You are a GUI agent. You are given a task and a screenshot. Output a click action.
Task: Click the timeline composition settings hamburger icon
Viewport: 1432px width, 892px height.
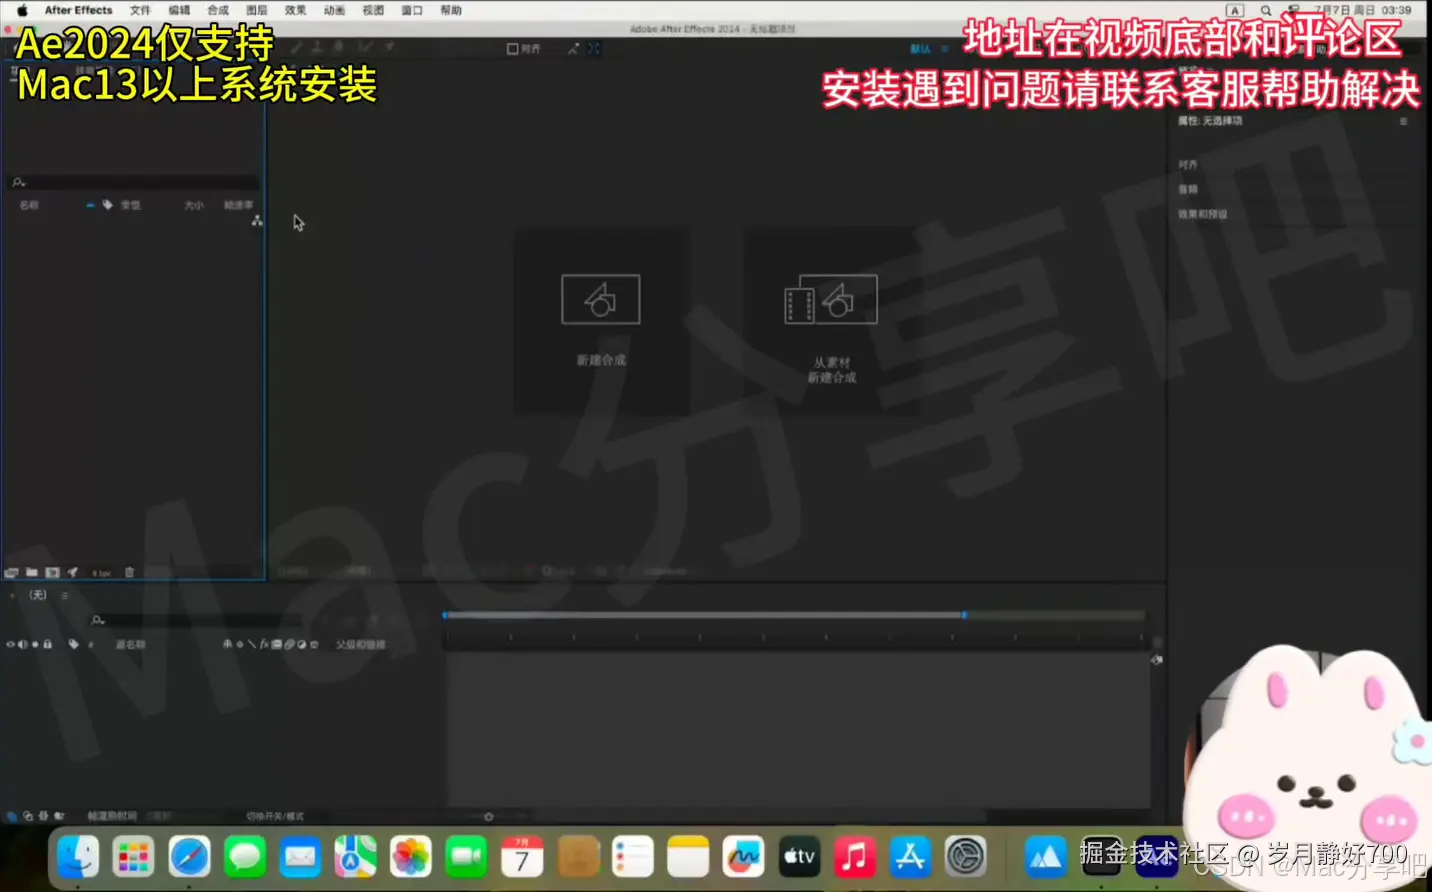coord(62,594)
